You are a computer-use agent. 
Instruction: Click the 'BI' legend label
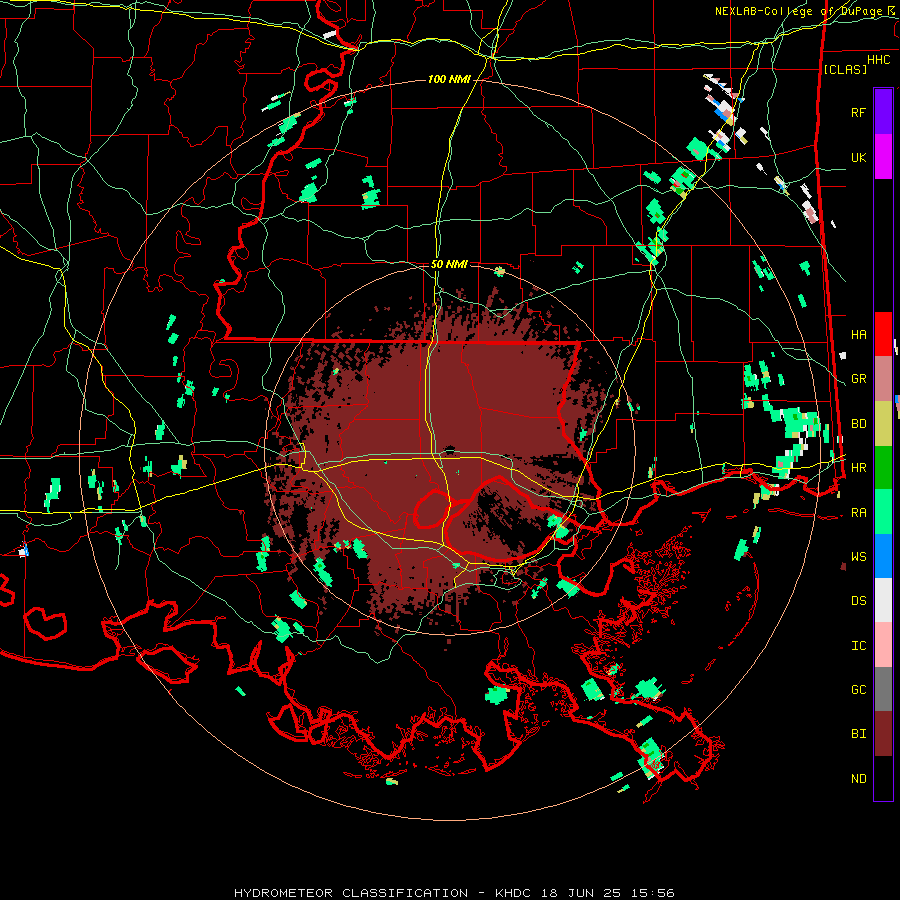coord(858,734)
